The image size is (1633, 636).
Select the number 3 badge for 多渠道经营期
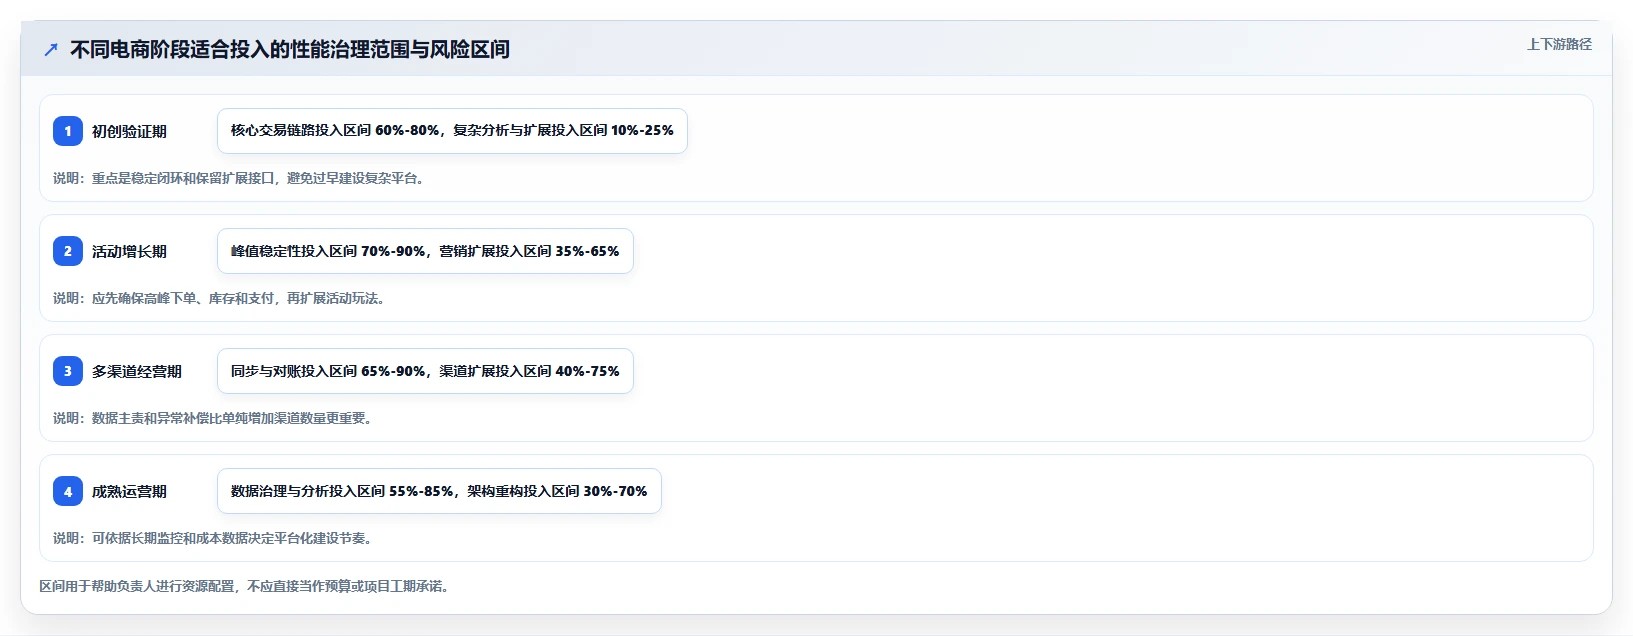68,371
